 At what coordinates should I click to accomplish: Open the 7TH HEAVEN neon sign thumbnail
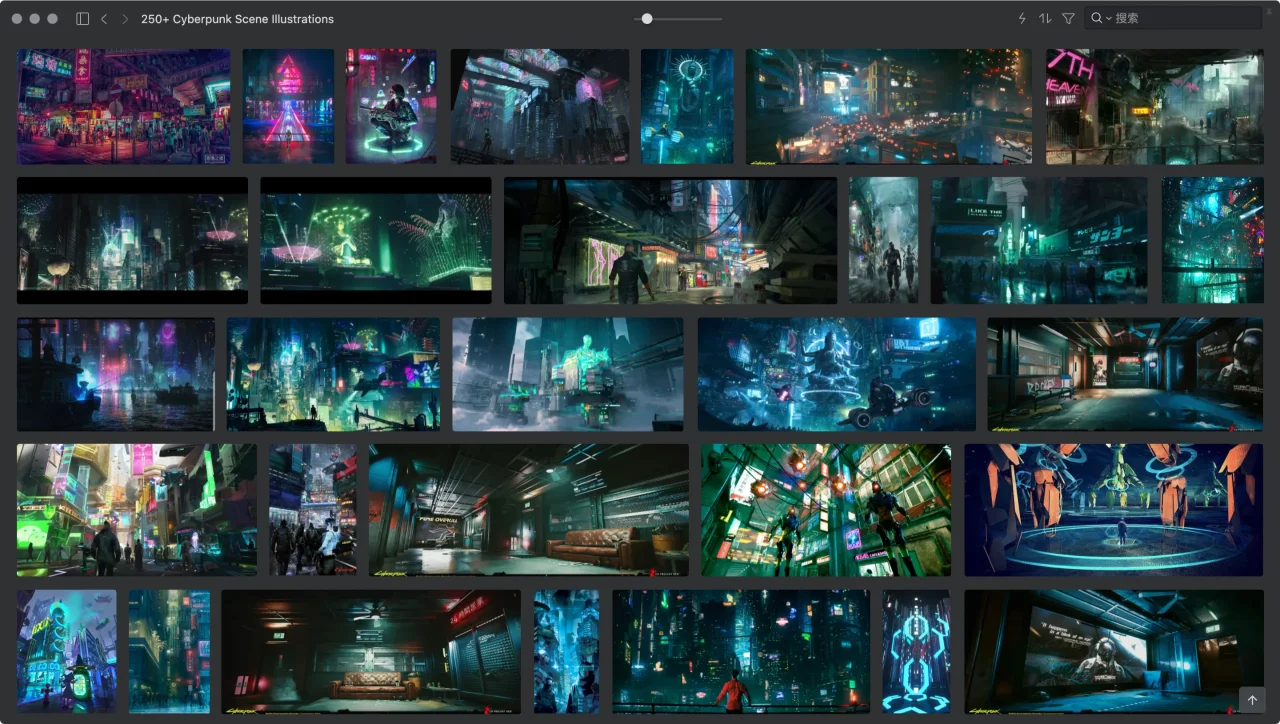click(1155, 107)
